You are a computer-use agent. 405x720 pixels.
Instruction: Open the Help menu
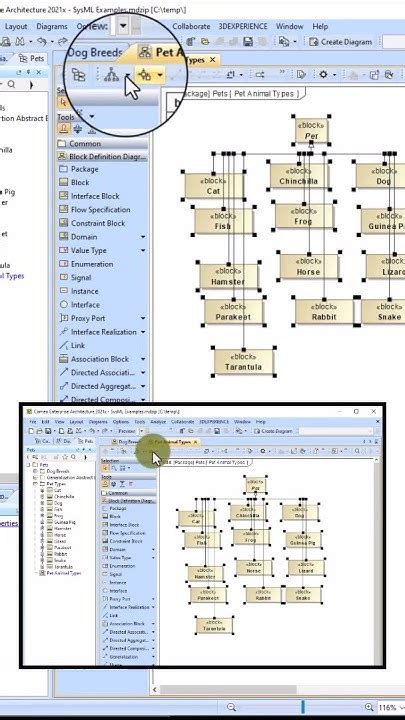tap(320, 26)
